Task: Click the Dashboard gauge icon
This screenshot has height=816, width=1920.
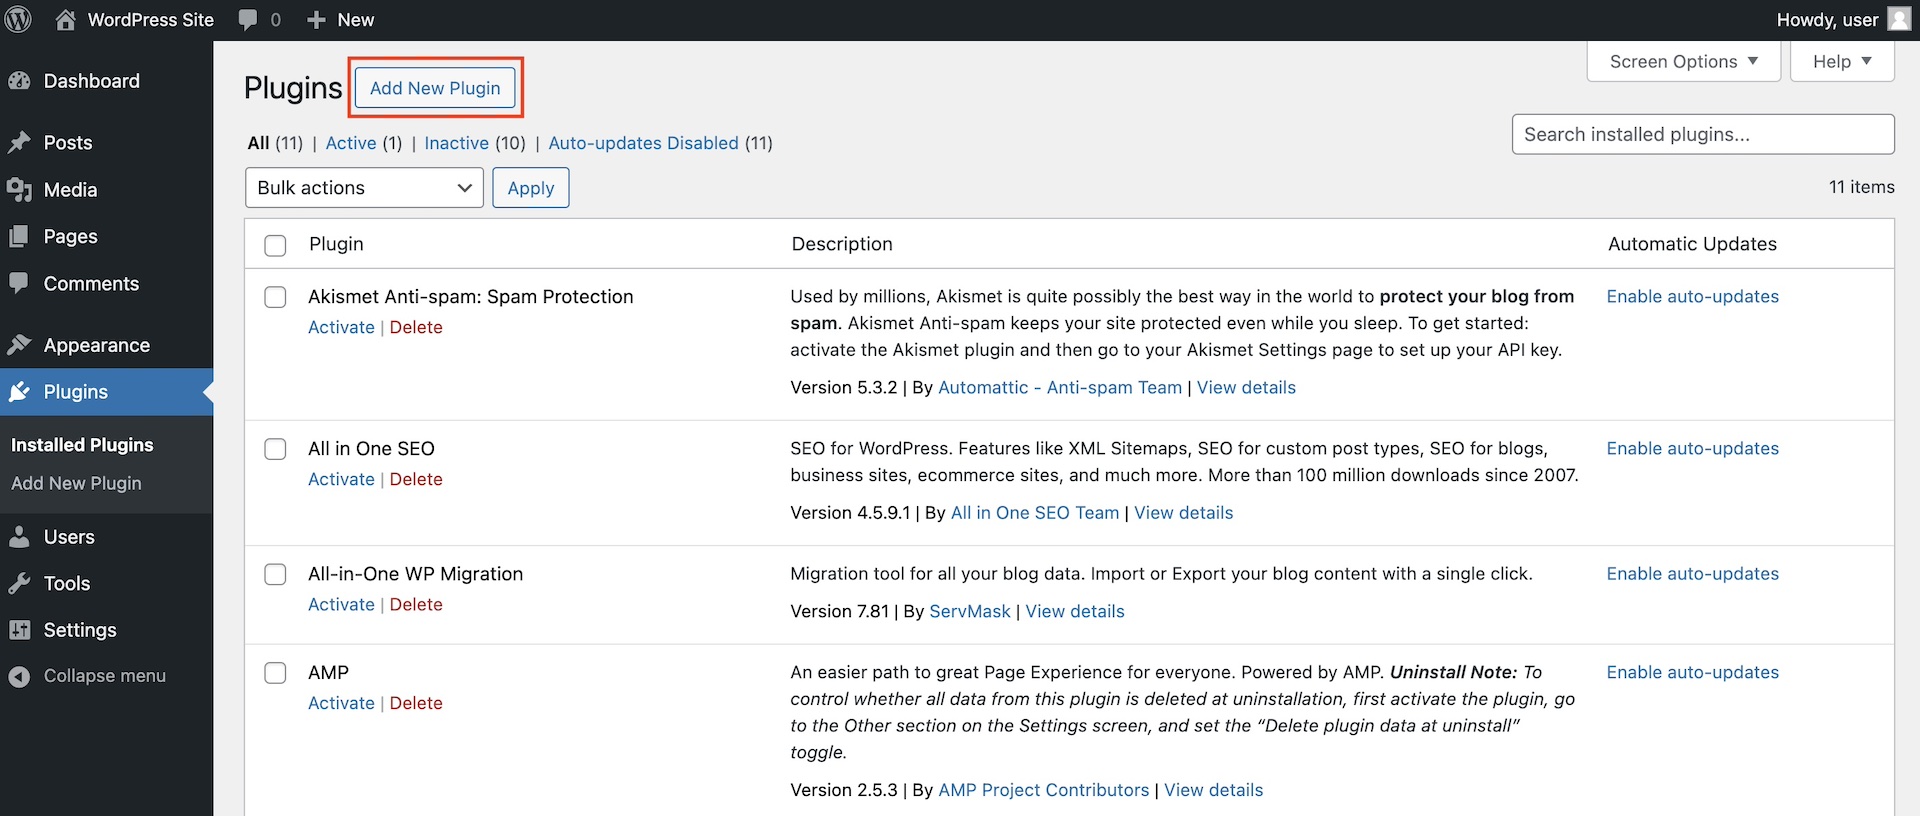Action: 19,81
